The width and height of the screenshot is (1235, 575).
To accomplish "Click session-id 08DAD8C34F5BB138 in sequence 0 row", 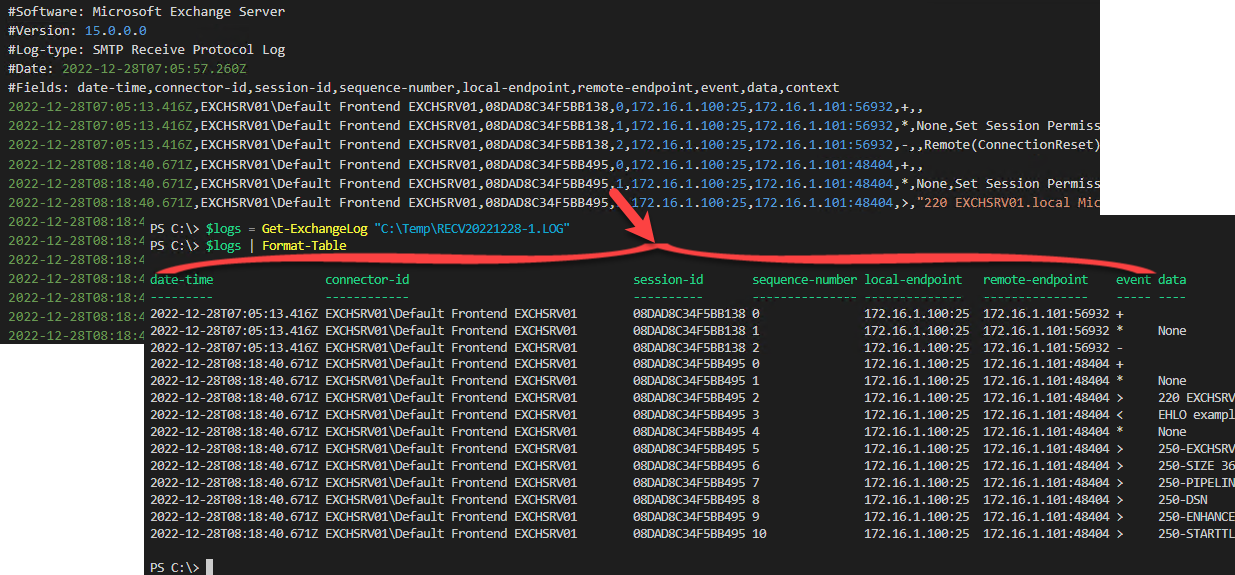I will point(689,314).
